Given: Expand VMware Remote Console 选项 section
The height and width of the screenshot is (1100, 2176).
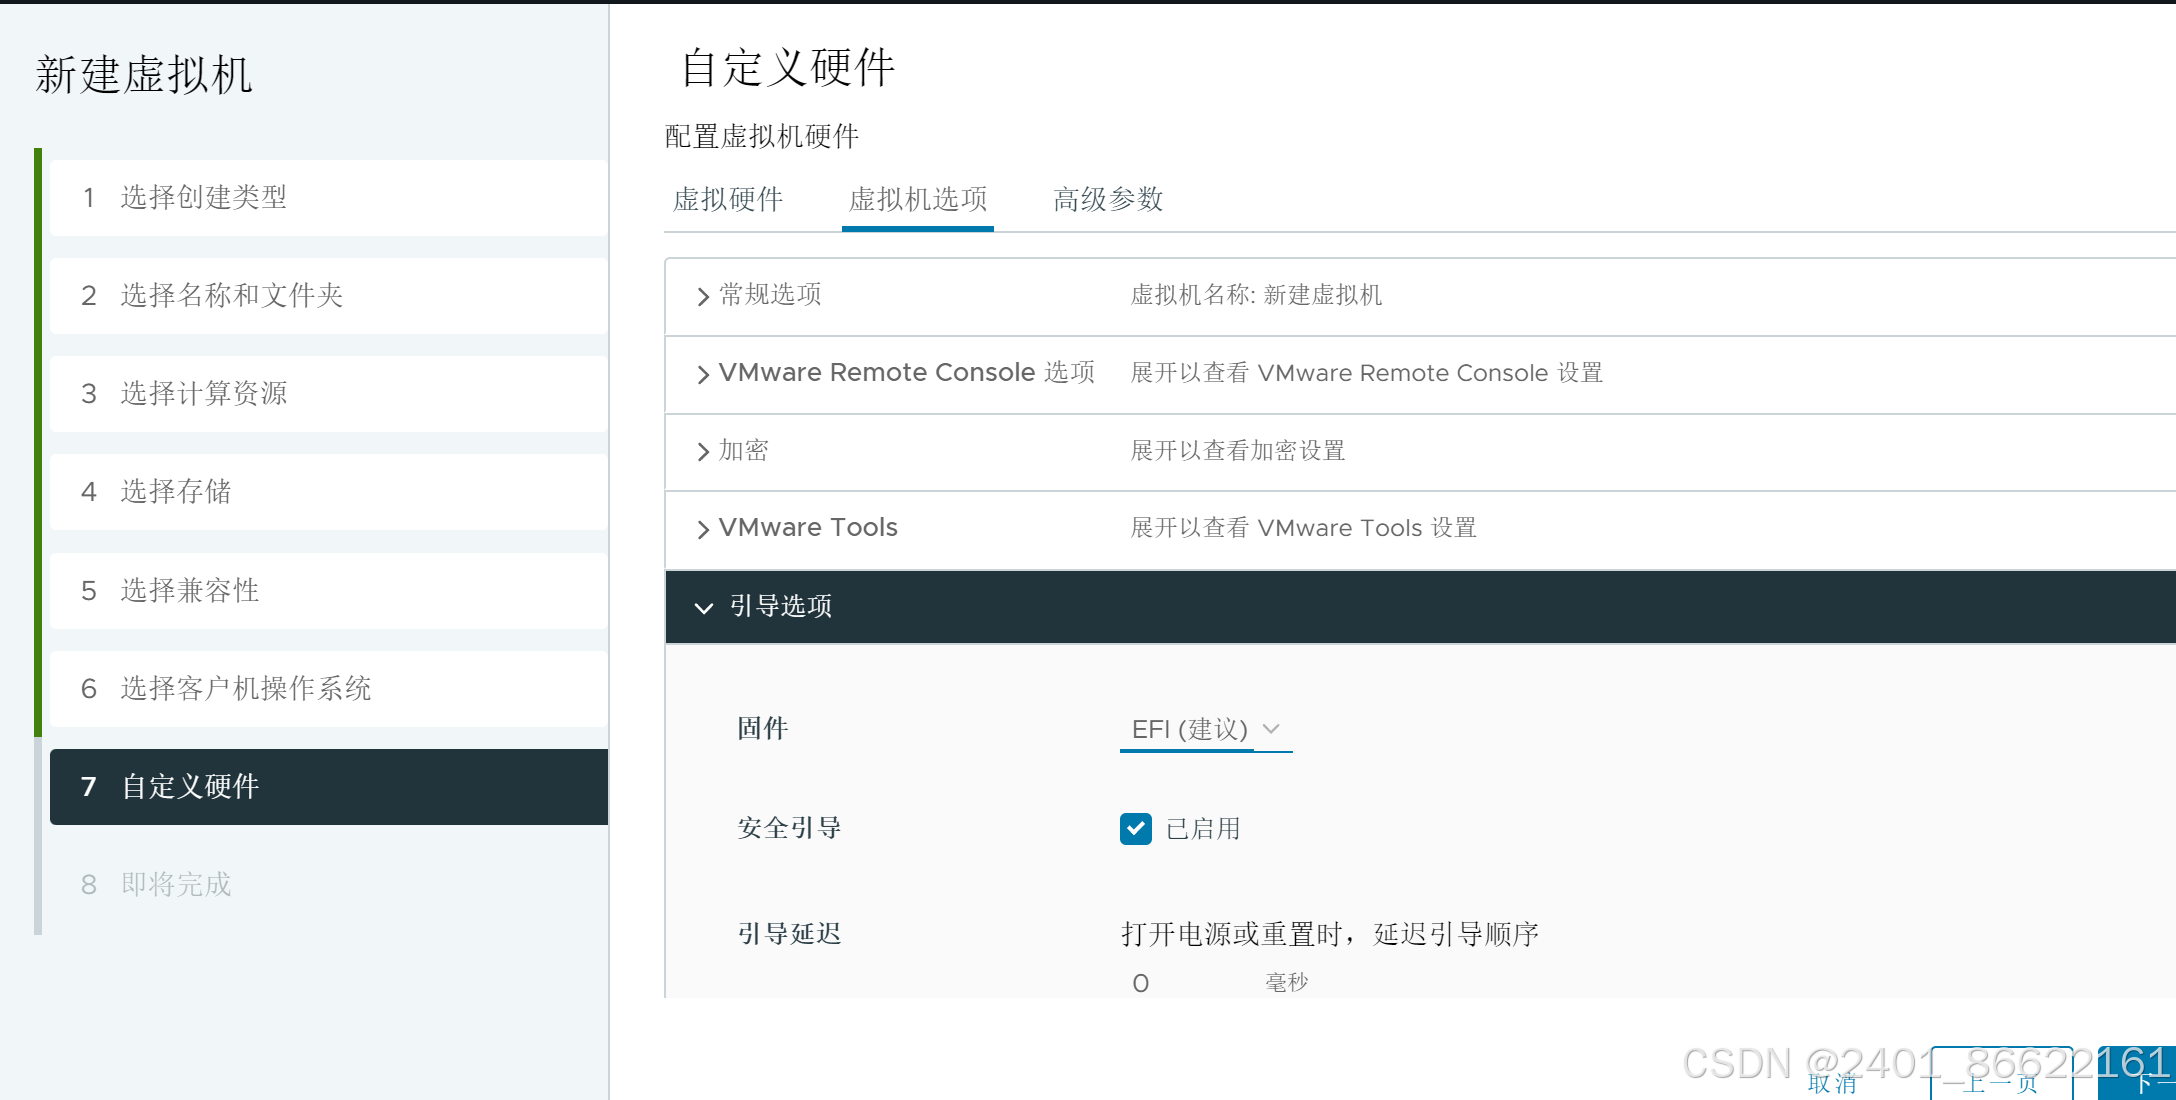Looking at the screenshot, I should pos(703,374).
